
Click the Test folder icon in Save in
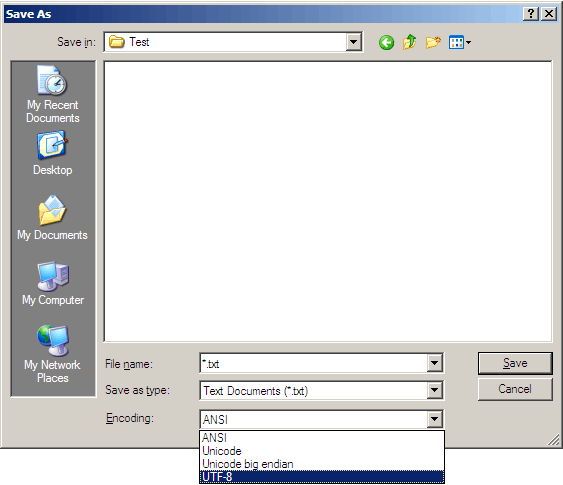click(117, 42)
